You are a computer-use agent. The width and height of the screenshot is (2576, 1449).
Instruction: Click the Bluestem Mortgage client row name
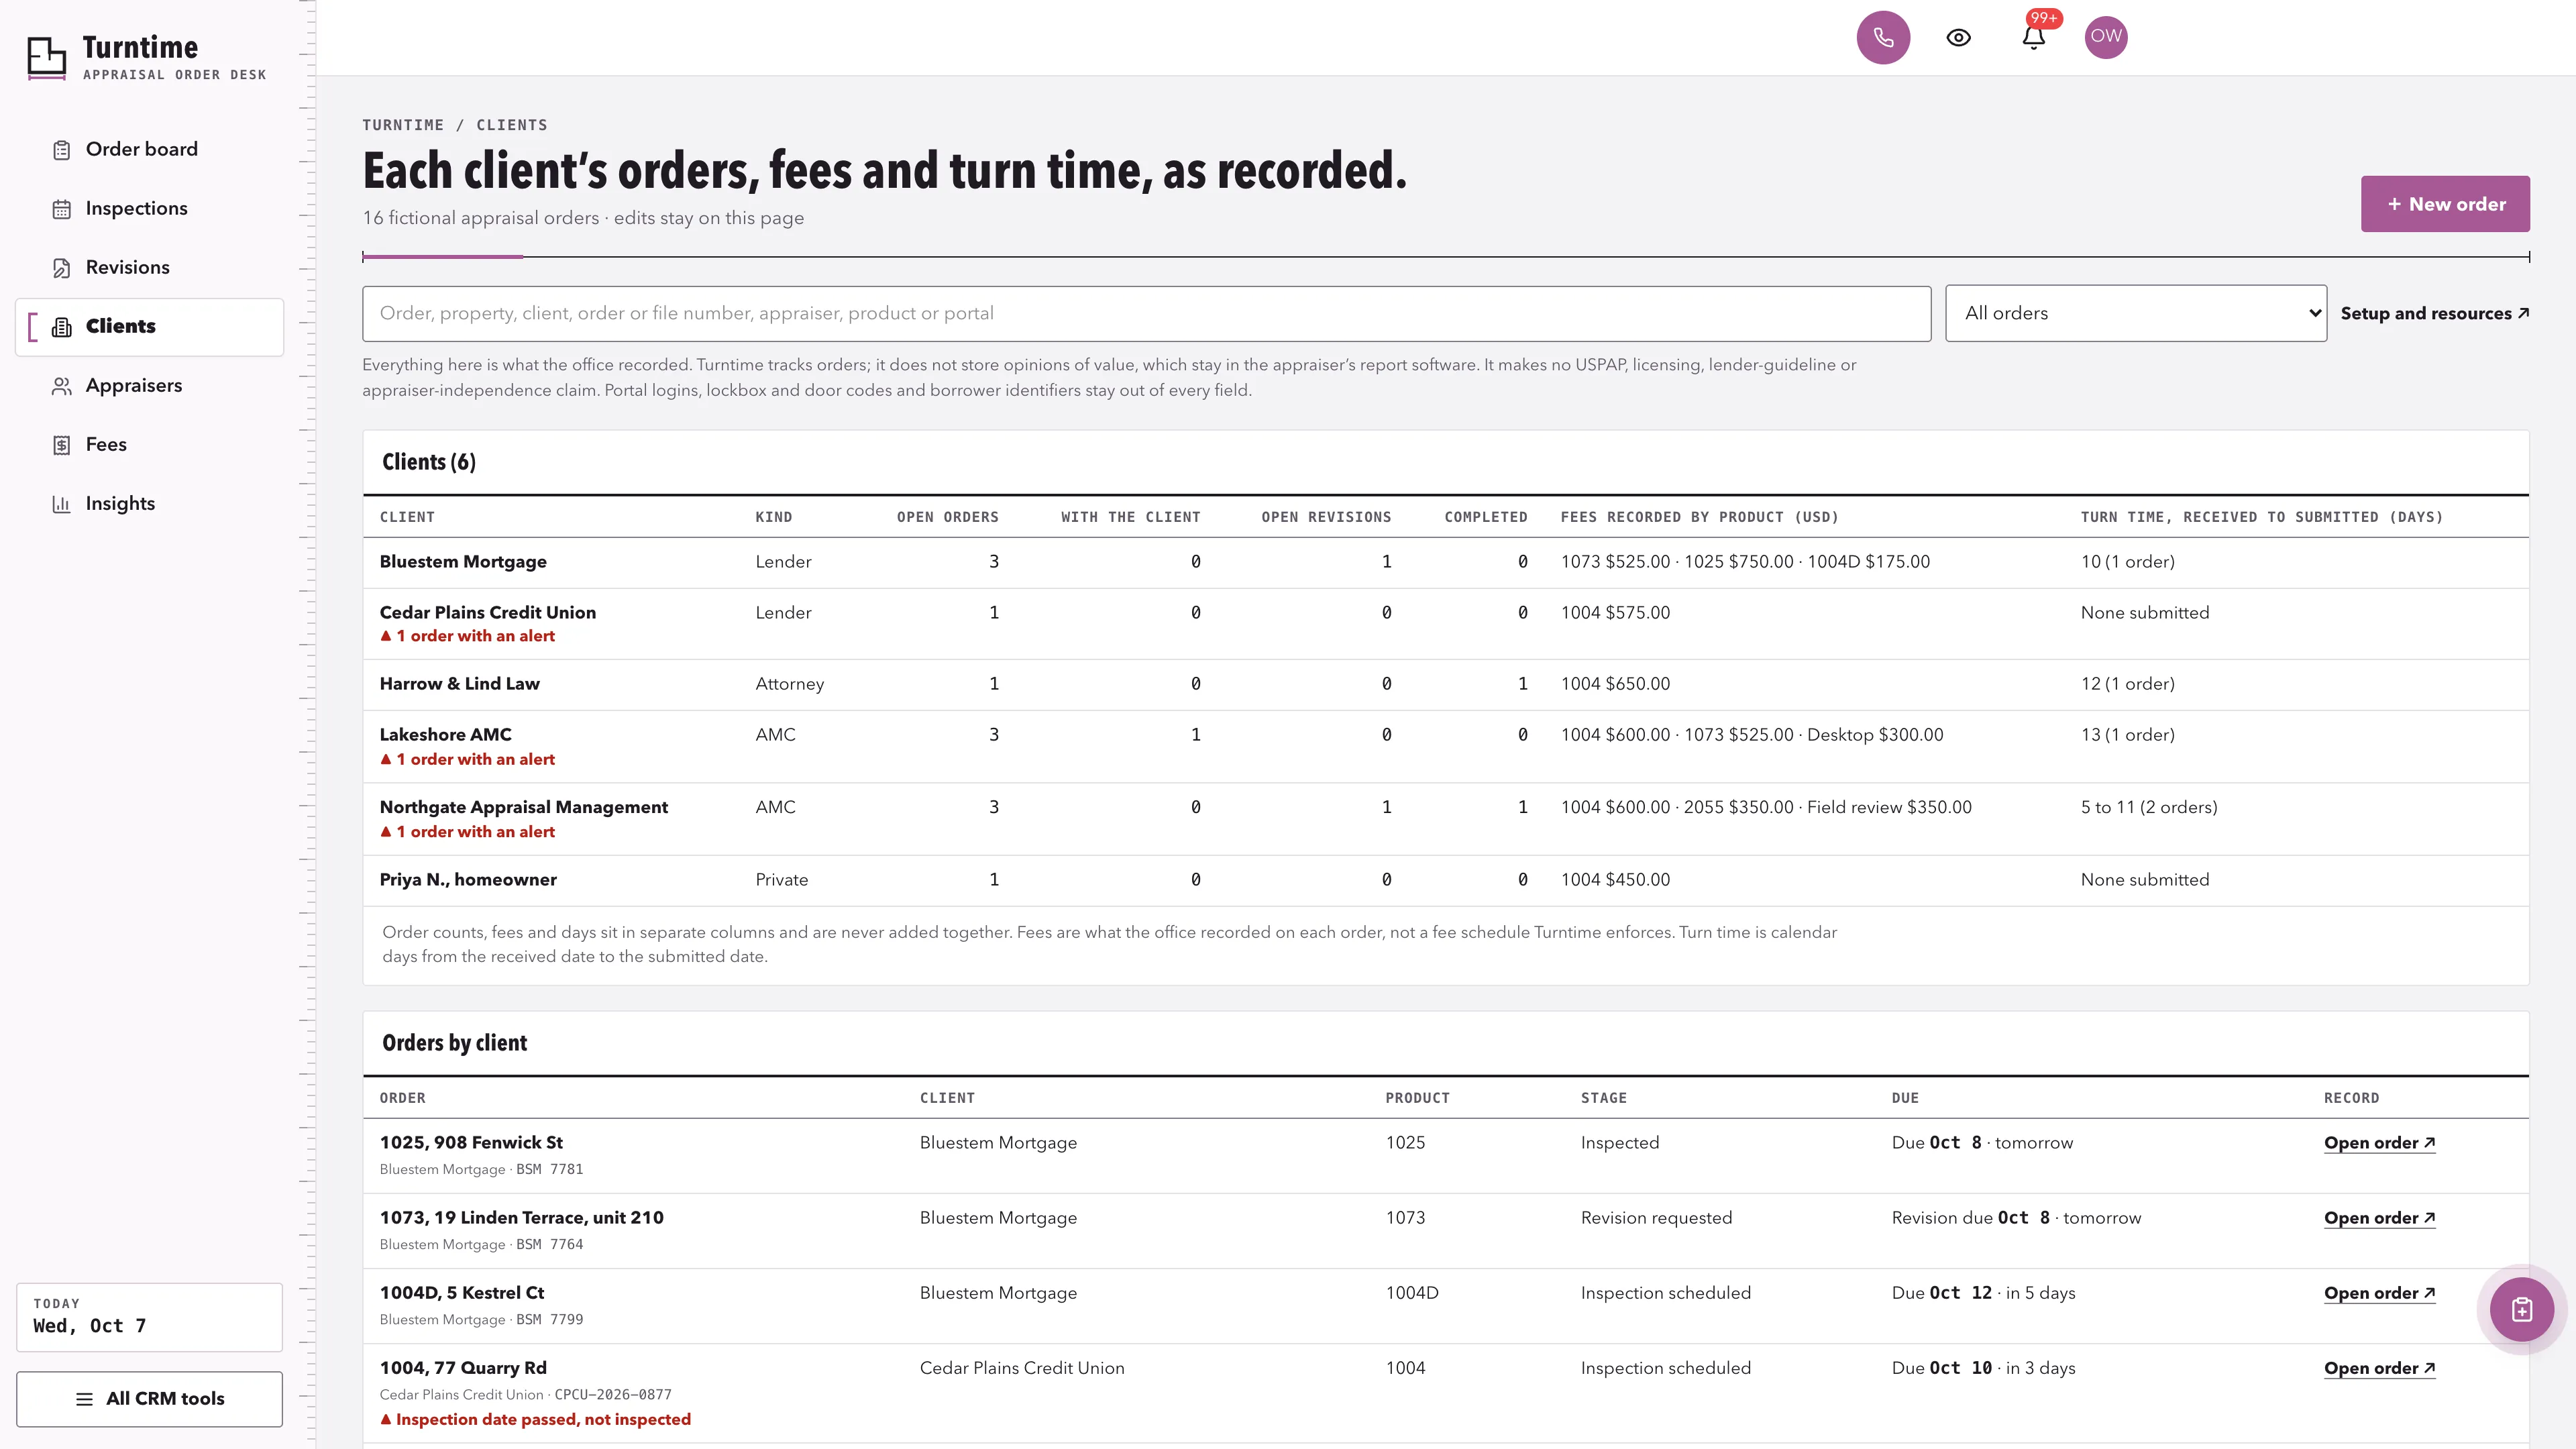(x=463, y=561)
